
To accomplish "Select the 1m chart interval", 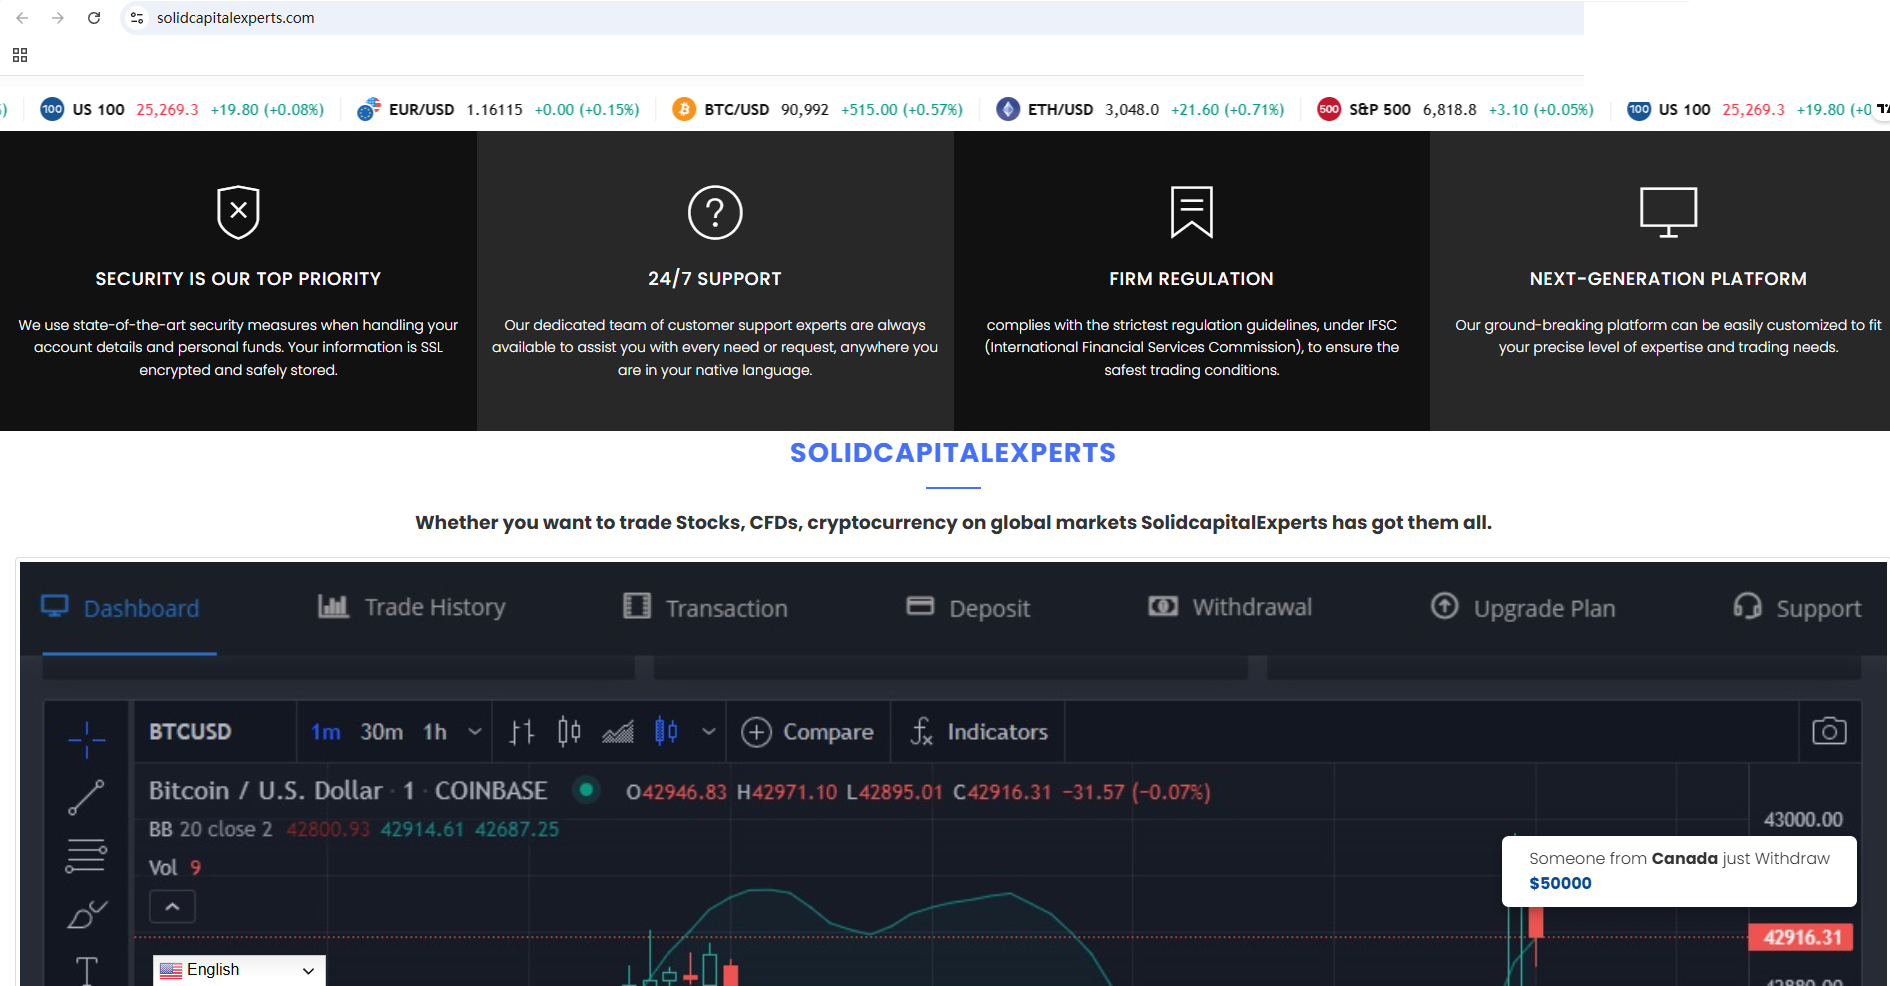I will tap(326, 732).
